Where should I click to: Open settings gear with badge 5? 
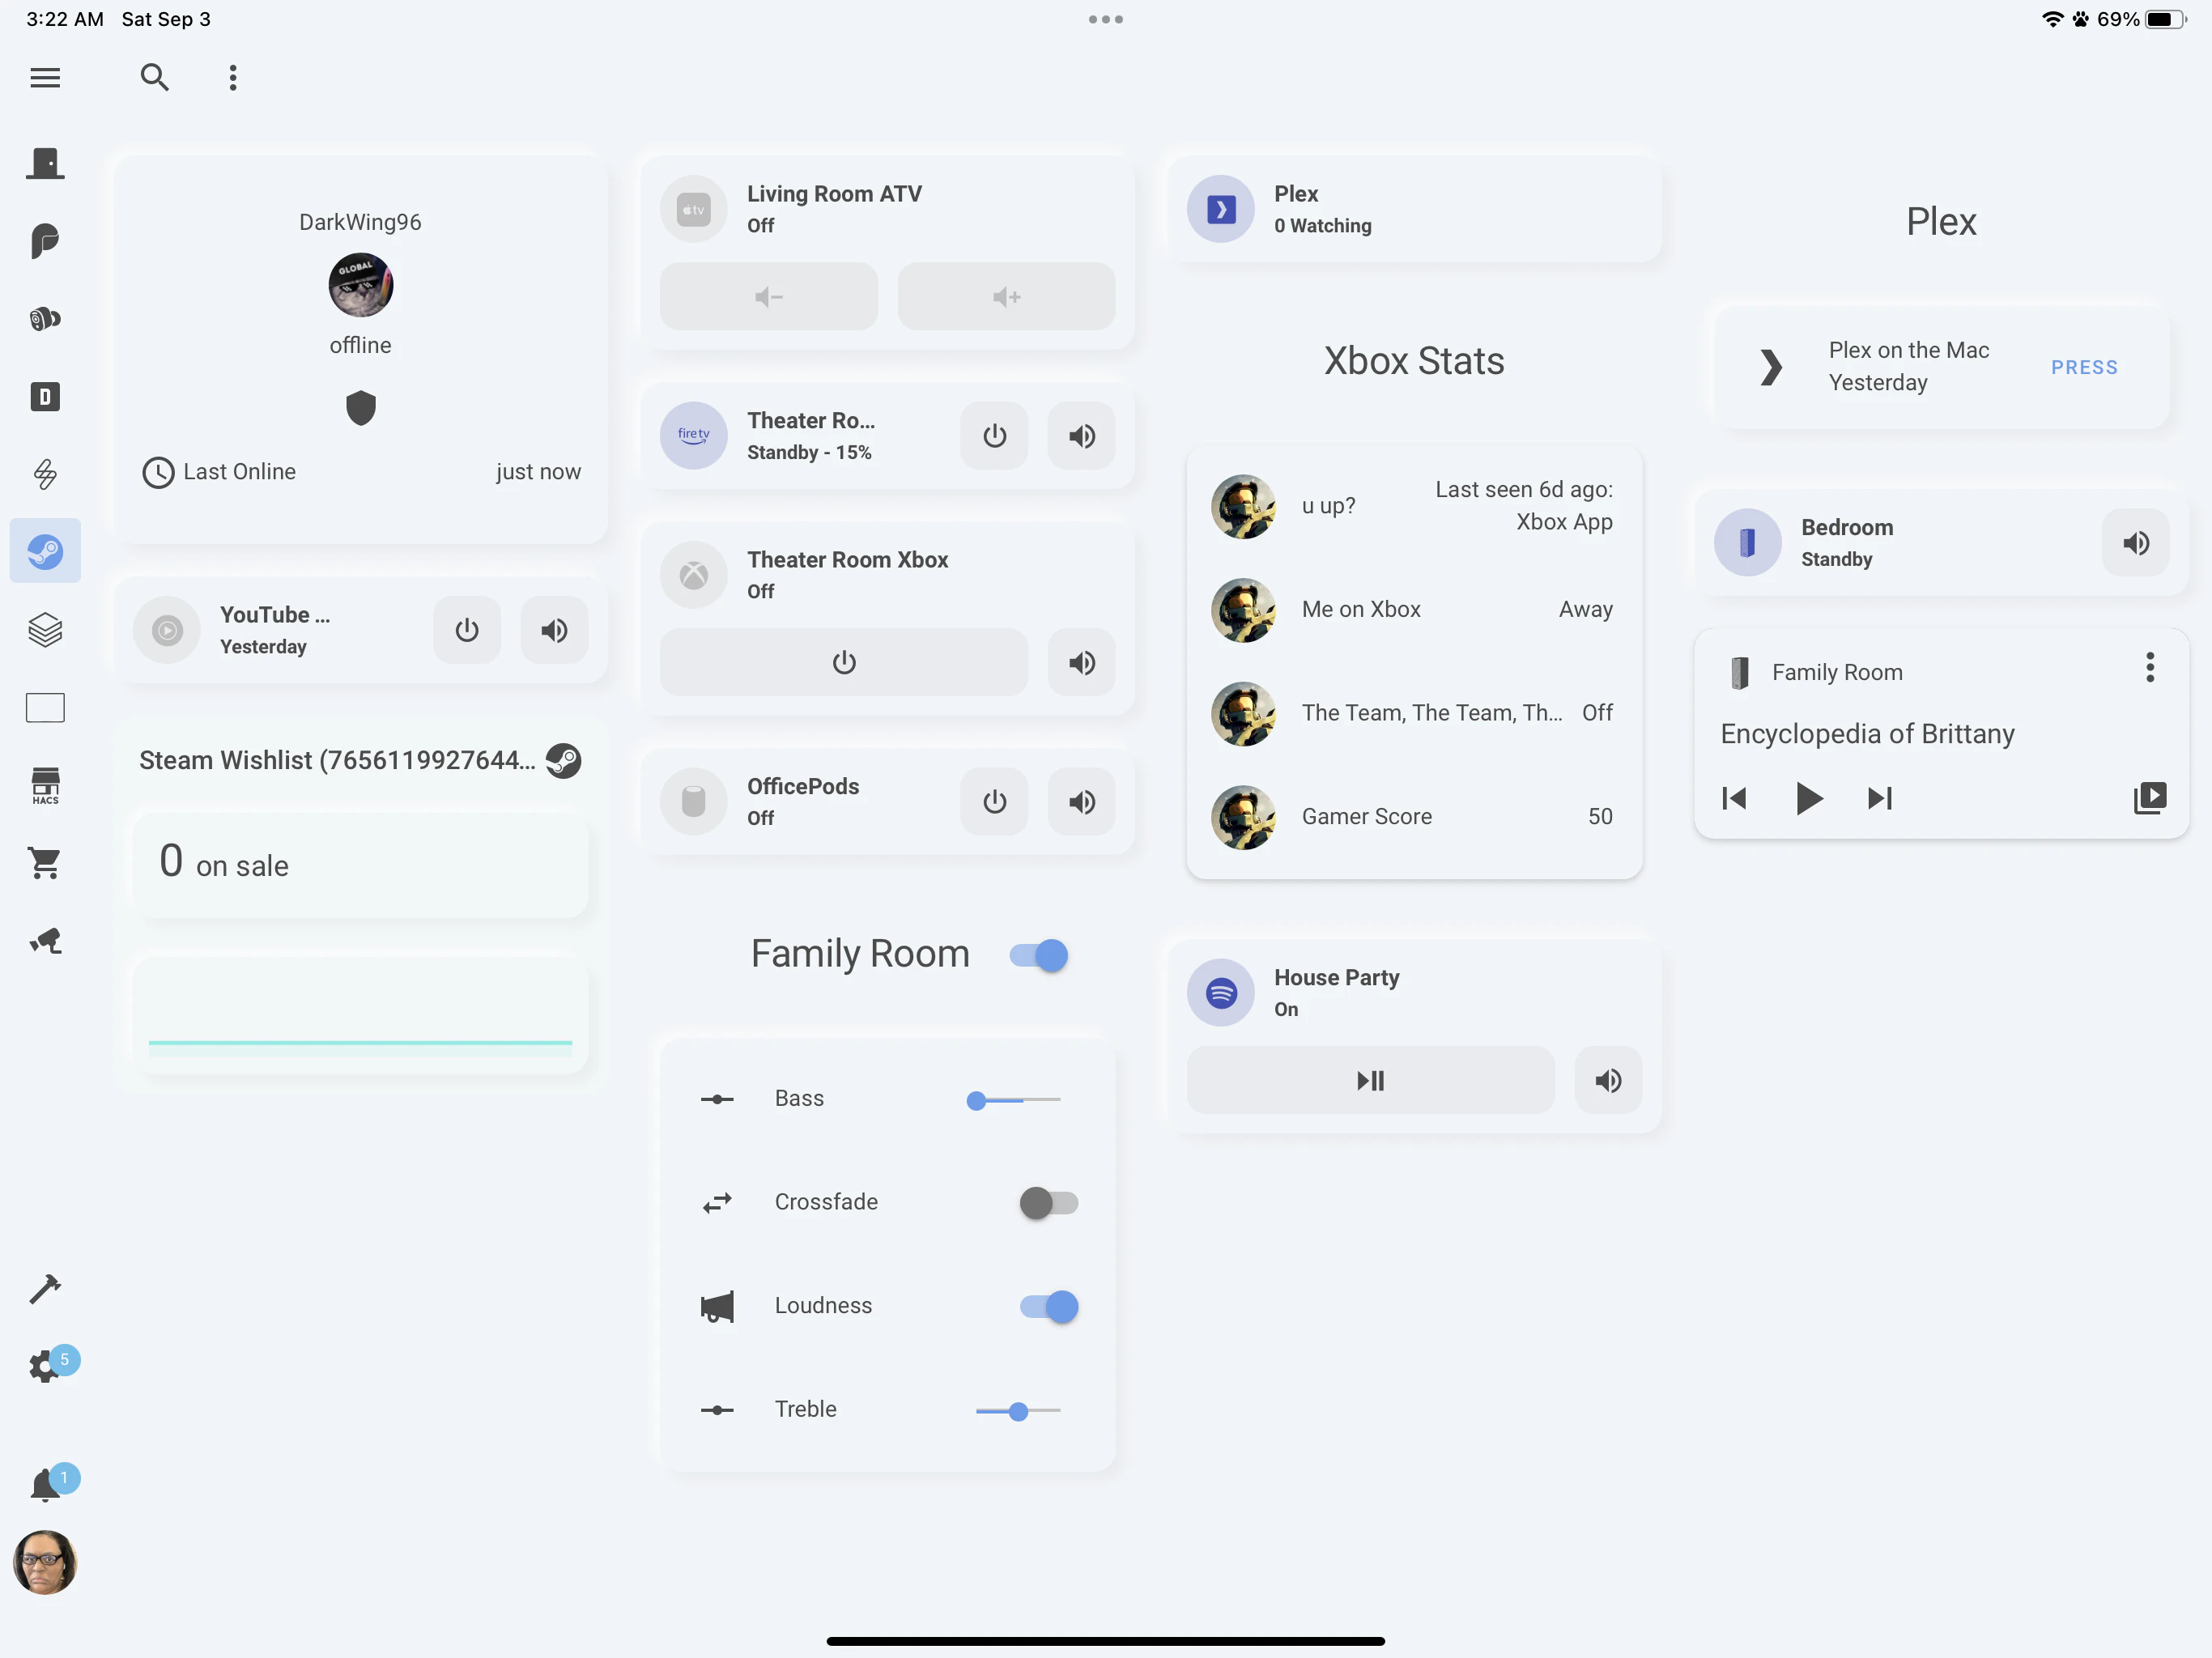click(x=45, y=1365)
